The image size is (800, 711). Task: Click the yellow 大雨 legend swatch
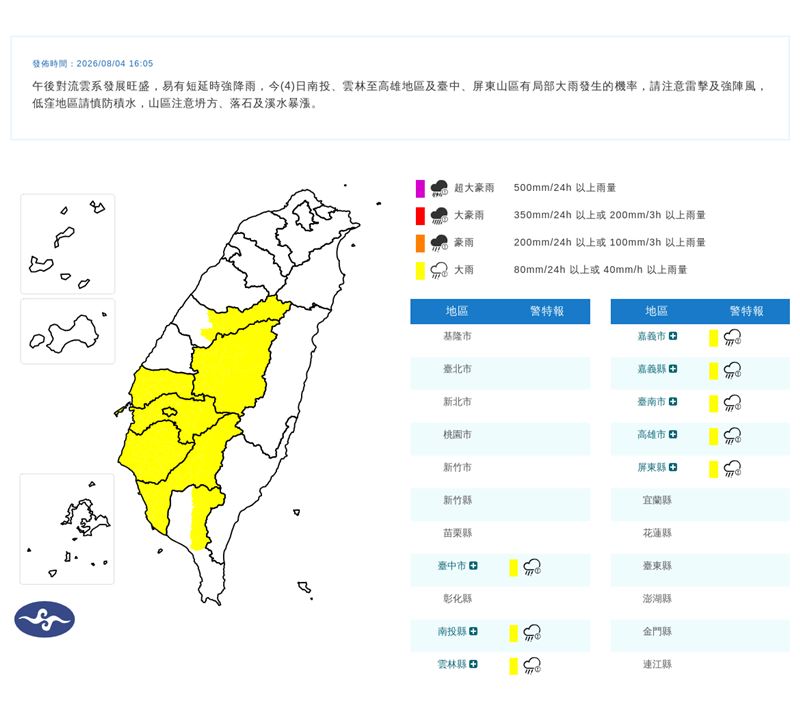[x=420, y=271]
